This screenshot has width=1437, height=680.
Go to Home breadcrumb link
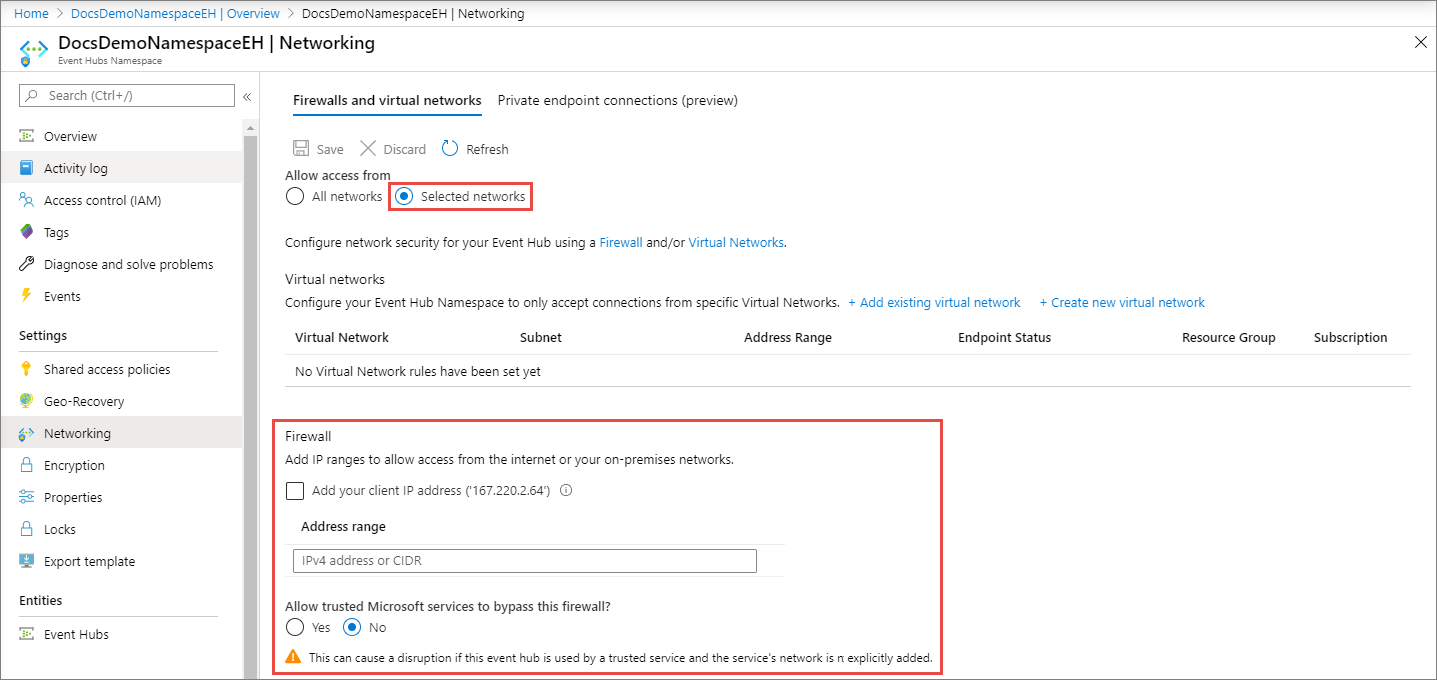31,13
